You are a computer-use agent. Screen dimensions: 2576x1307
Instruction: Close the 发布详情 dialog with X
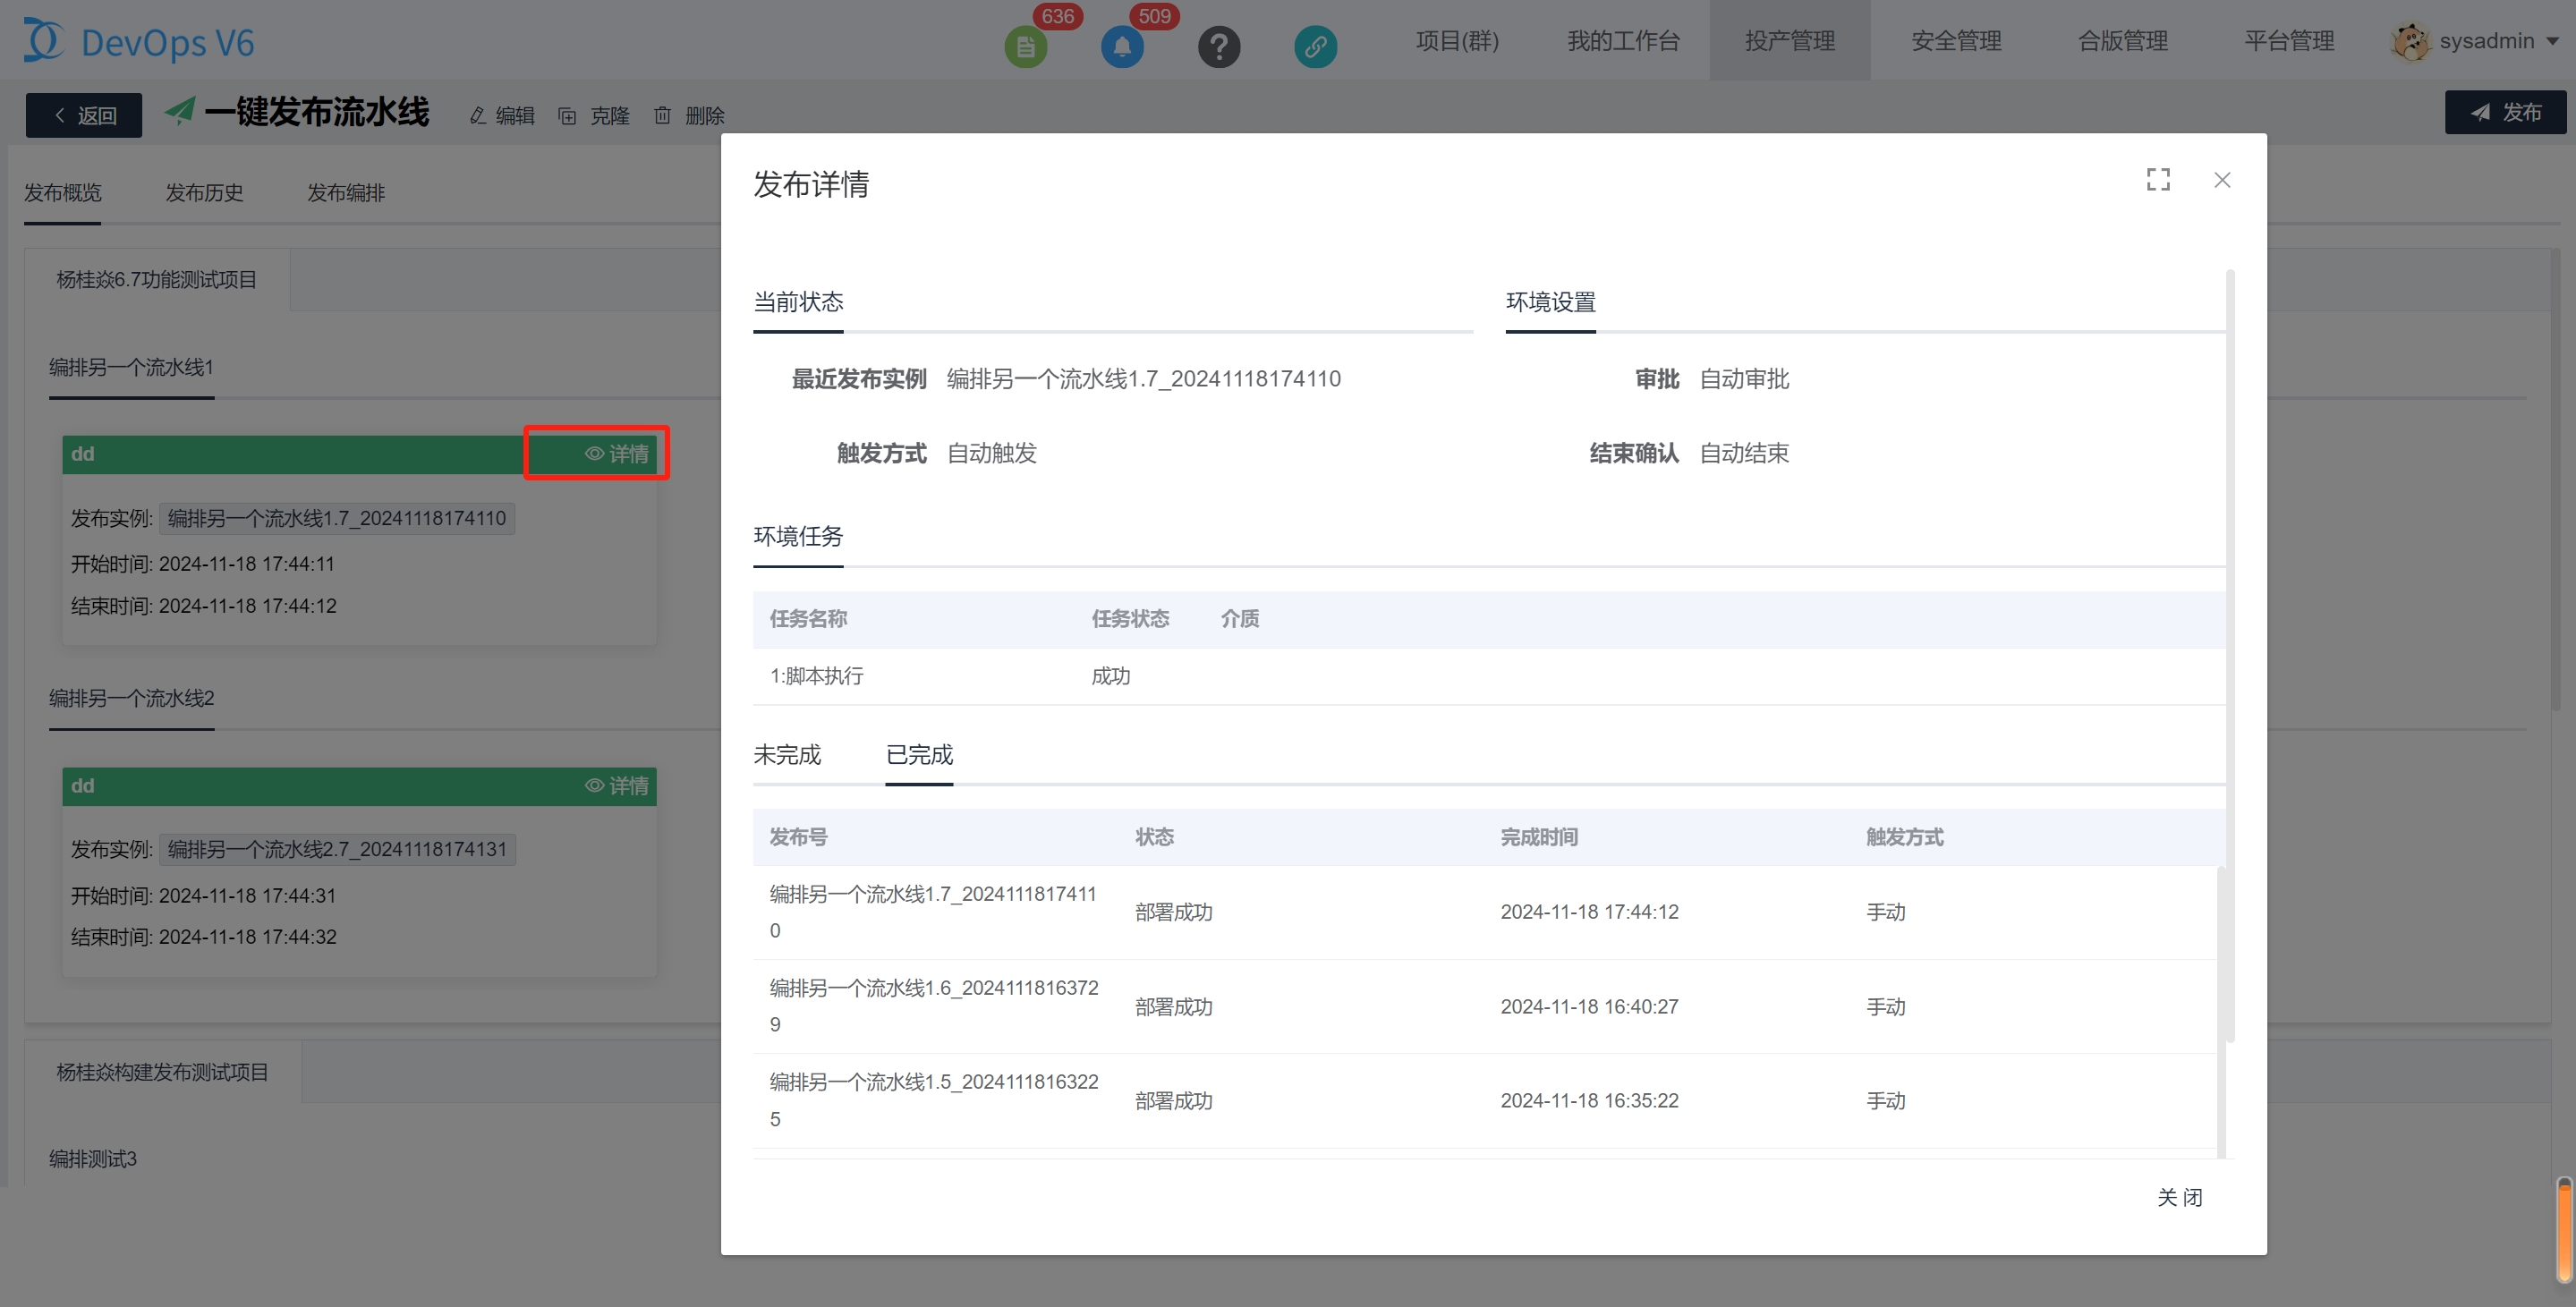2222,180
